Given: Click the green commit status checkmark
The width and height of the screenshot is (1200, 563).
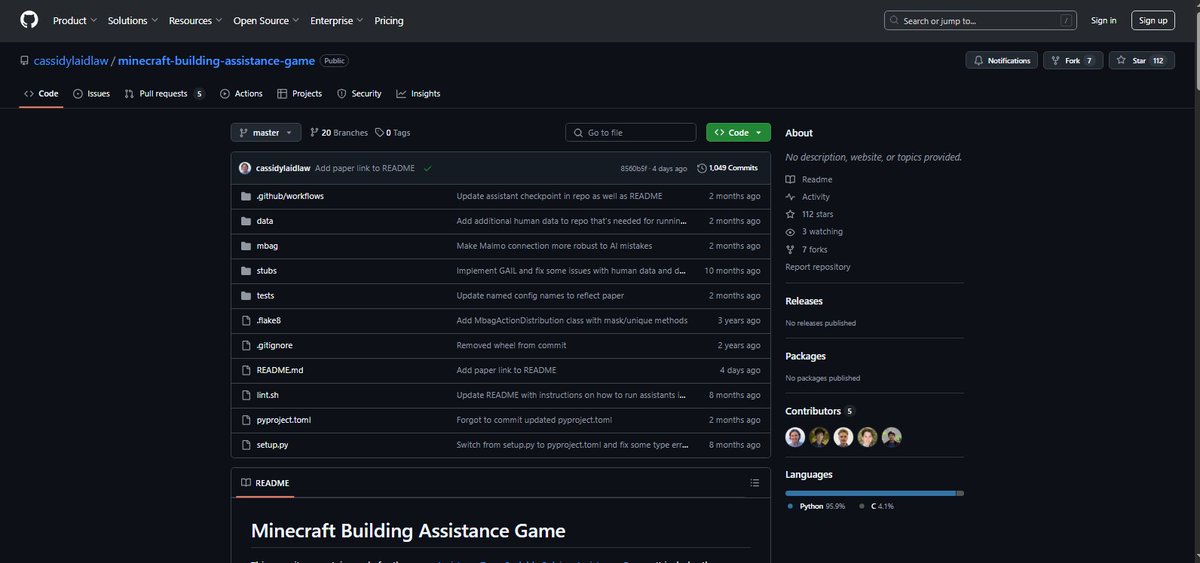Looking at the screenshot, I should (x=428, y=168).
